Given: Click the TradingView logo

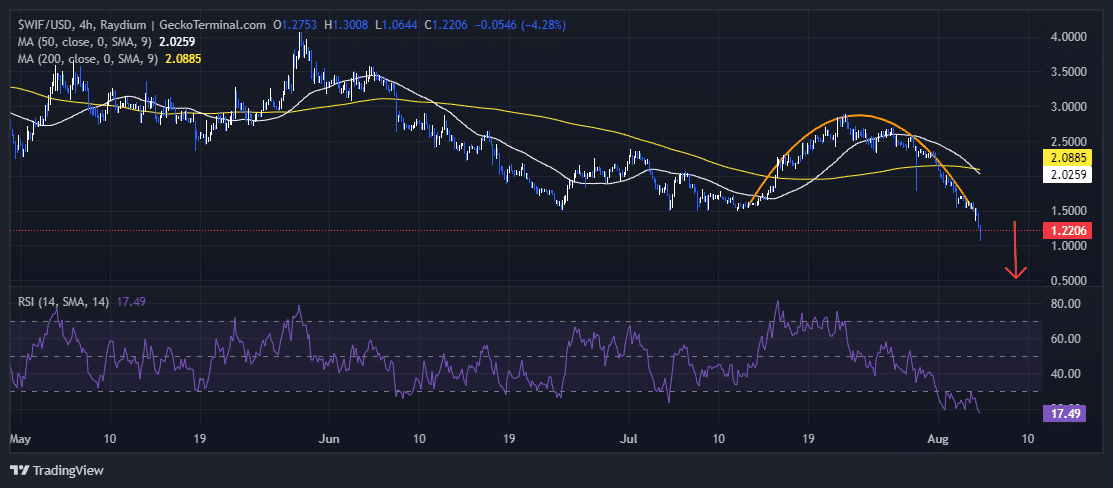Looking at the screenshot, I should pyautogui.click(x=57, y=470).
